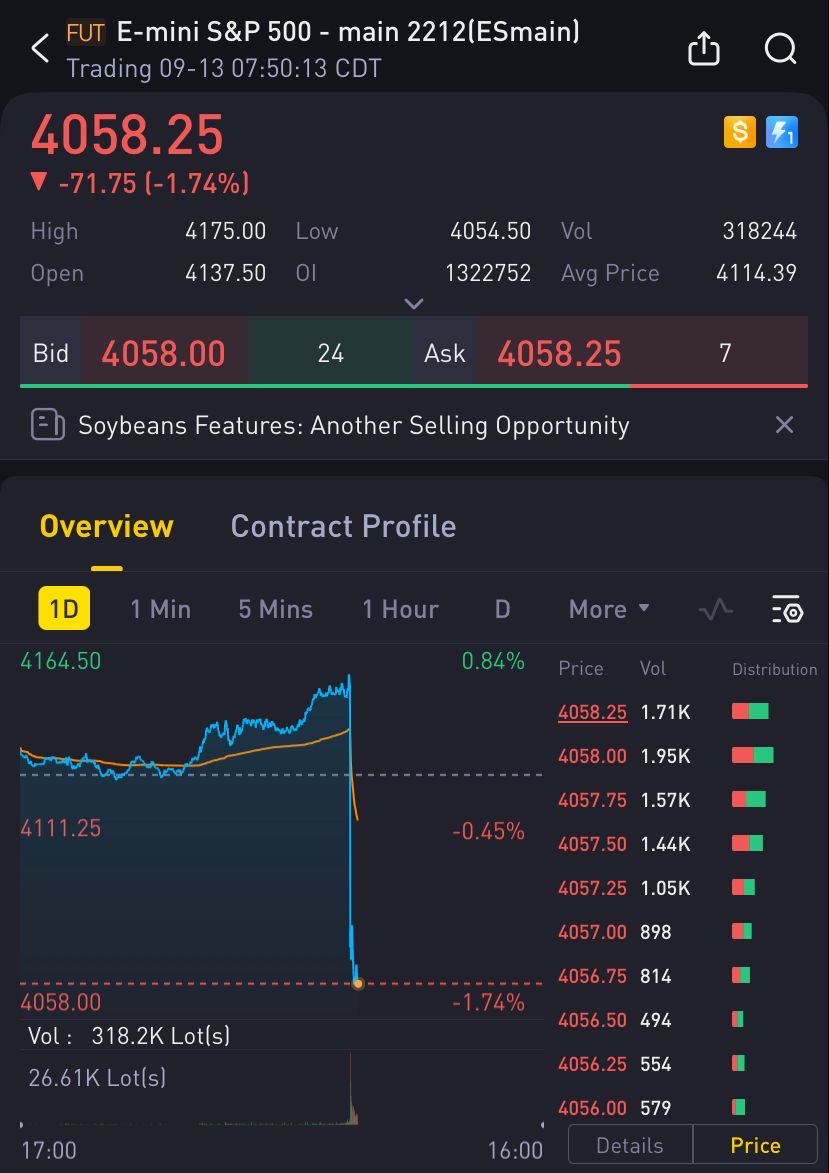Tap the Distribution column header
This screenshot has width=829, height=1173.
point(774,670)
